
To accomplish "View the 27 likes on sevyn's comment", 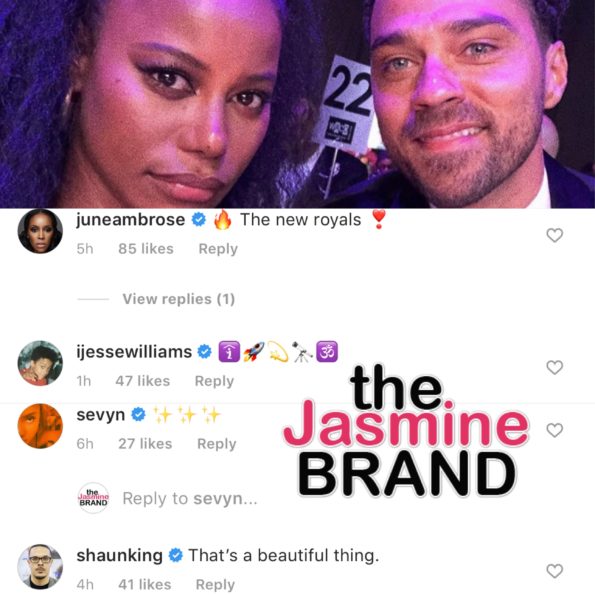I will (145, 444).
